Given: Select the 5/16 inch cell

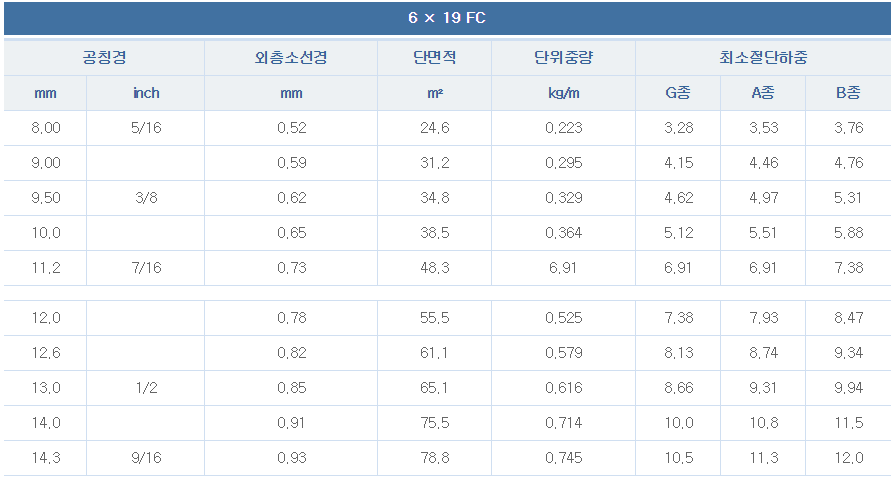Looking at the screenshot, I should (x=146, y=128).
